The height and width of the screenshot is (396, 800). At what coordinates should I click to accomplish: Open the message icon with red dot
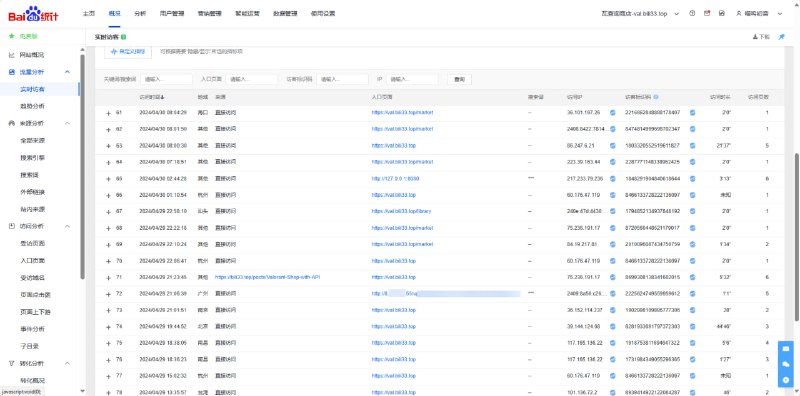coord(707,14)
